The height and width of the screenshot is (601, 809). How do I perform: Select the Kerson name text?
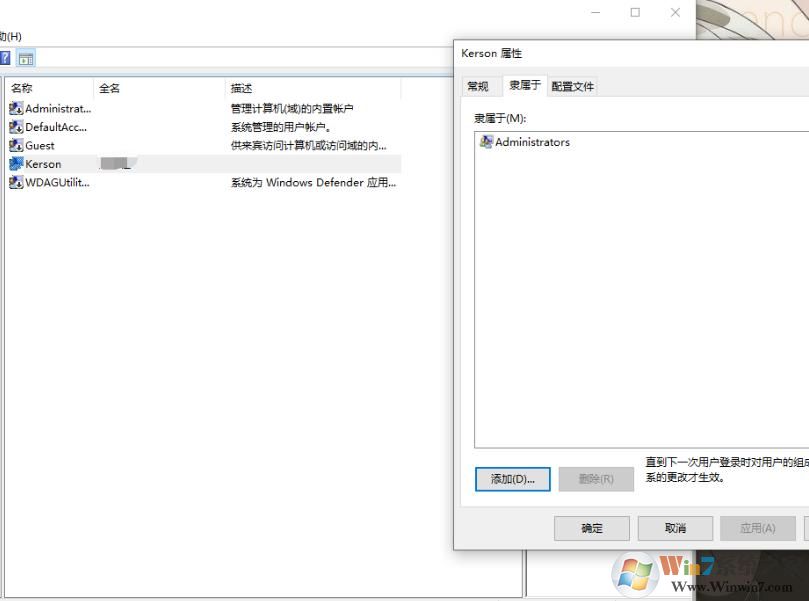pyautogui.click(x=43, y=165)
